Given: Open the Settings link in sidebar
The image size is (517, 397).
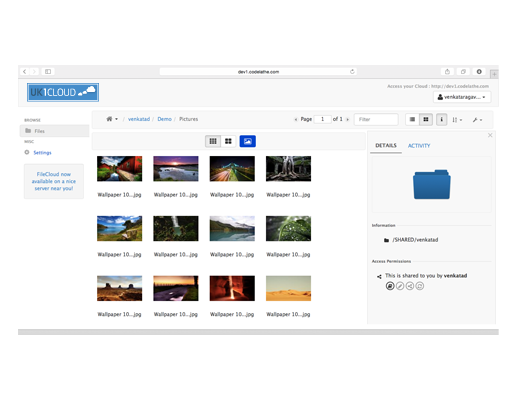Looking at the screenshot, I should click(x=42, y=153).
